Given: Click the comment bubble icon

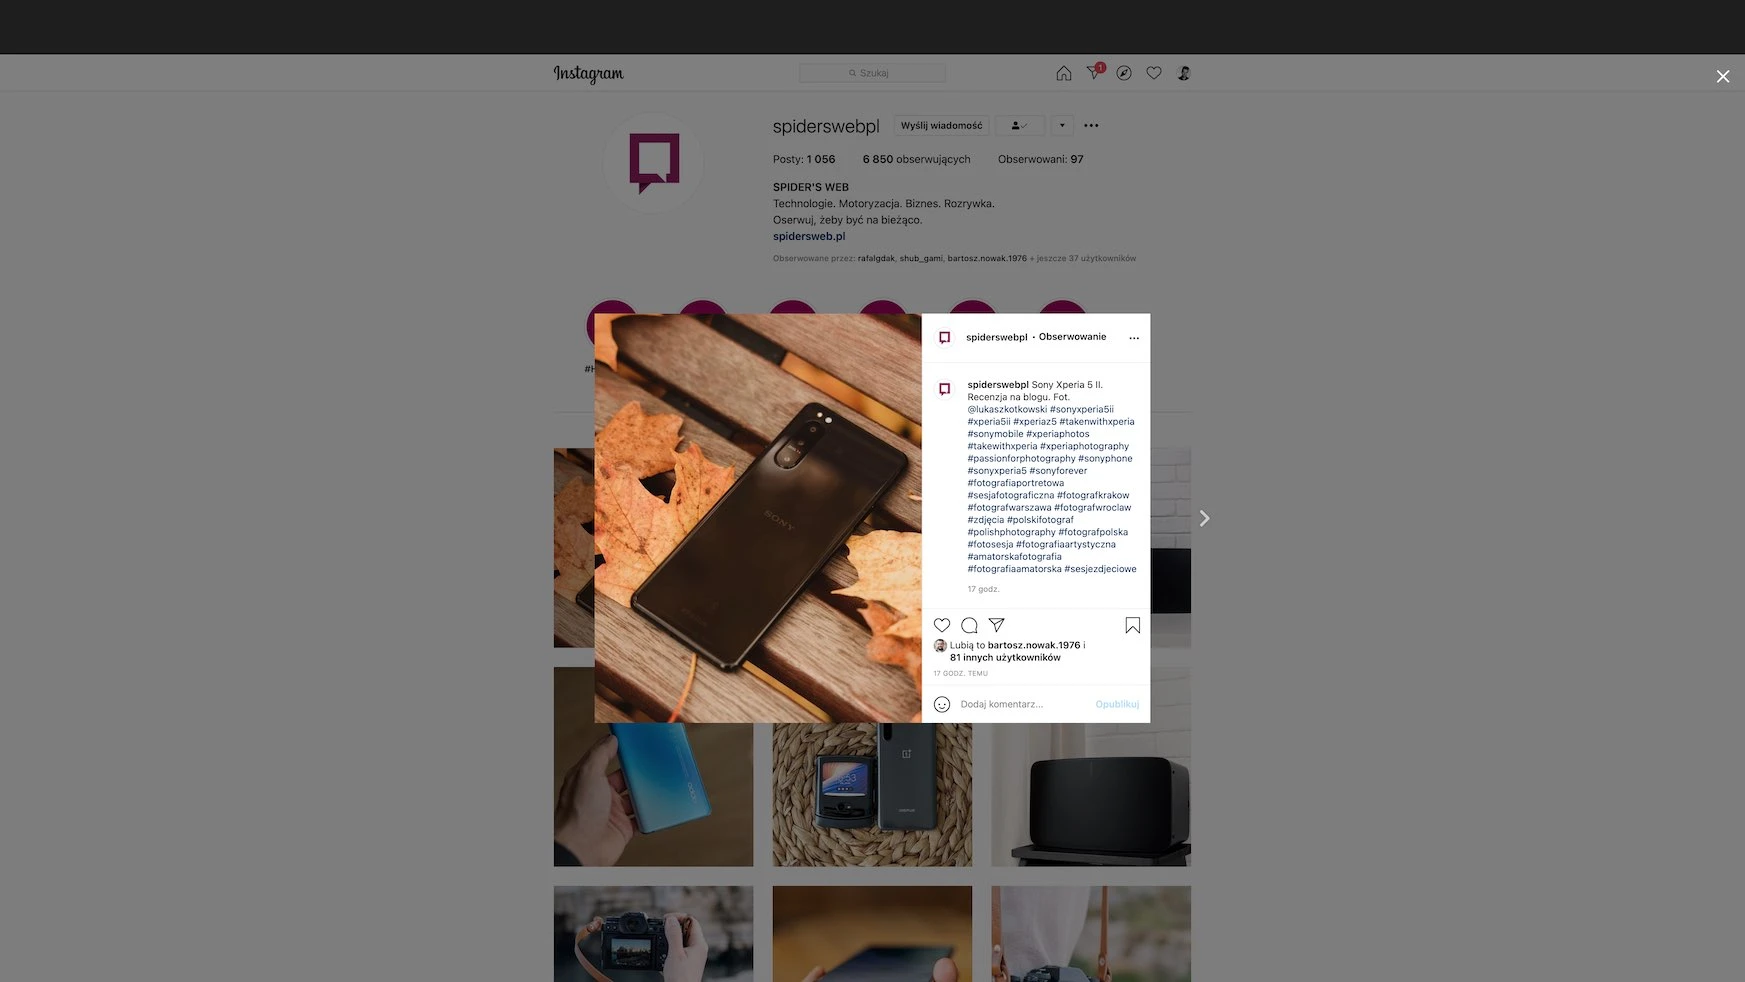Looking at the screenshot, I should pos(969,625).
